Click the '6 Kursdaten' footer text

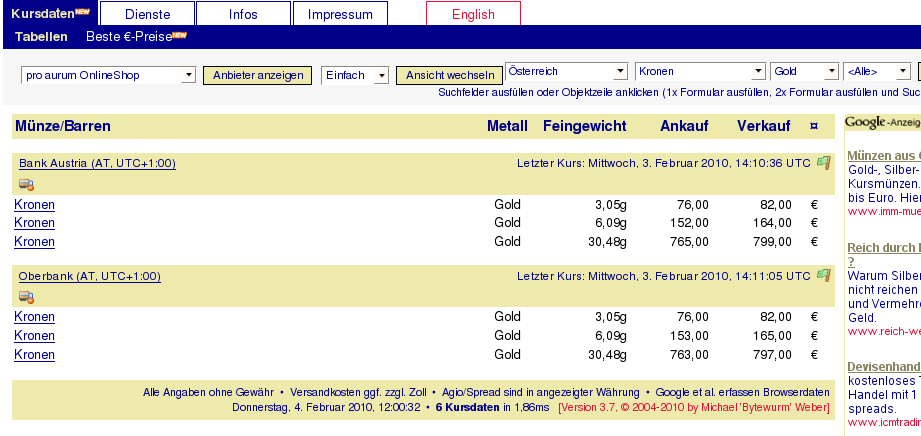[x=468, y=407]
